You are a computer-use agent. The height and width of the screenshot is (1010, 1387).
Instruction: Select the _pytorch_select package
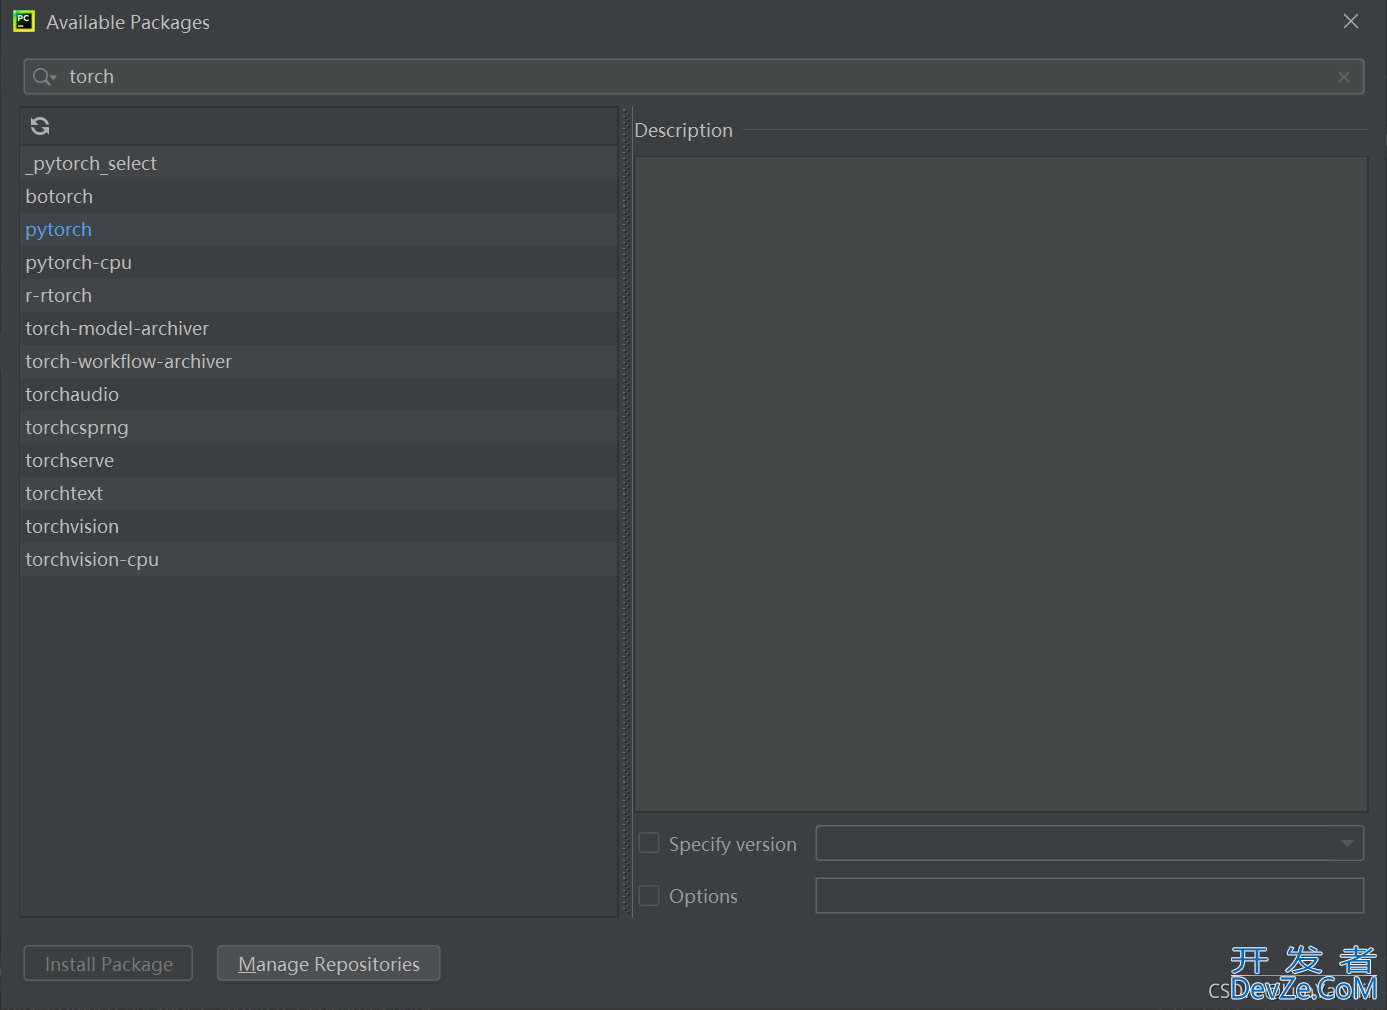318,163
